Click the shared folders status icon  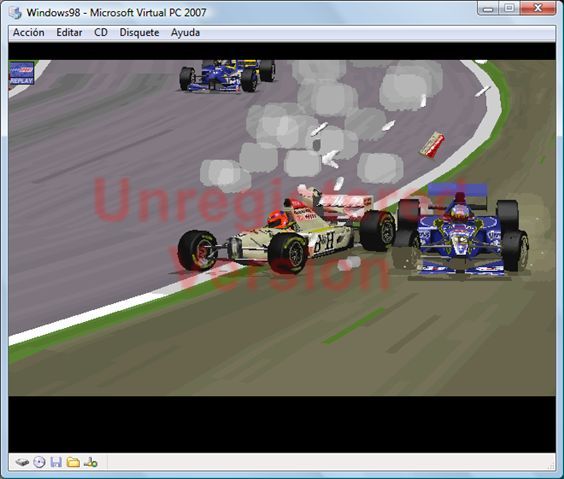73,462
